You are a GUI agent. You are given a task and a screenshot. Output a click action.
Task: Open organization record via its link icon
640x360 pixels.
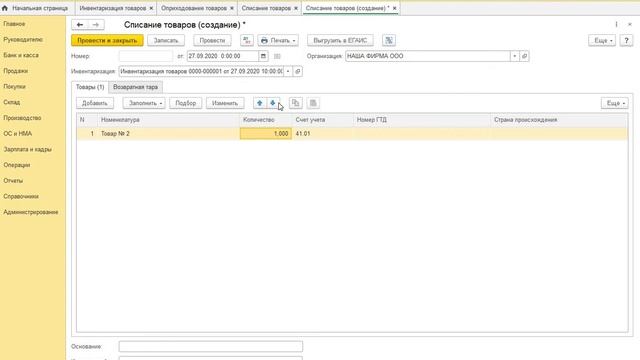coord(524,56)
